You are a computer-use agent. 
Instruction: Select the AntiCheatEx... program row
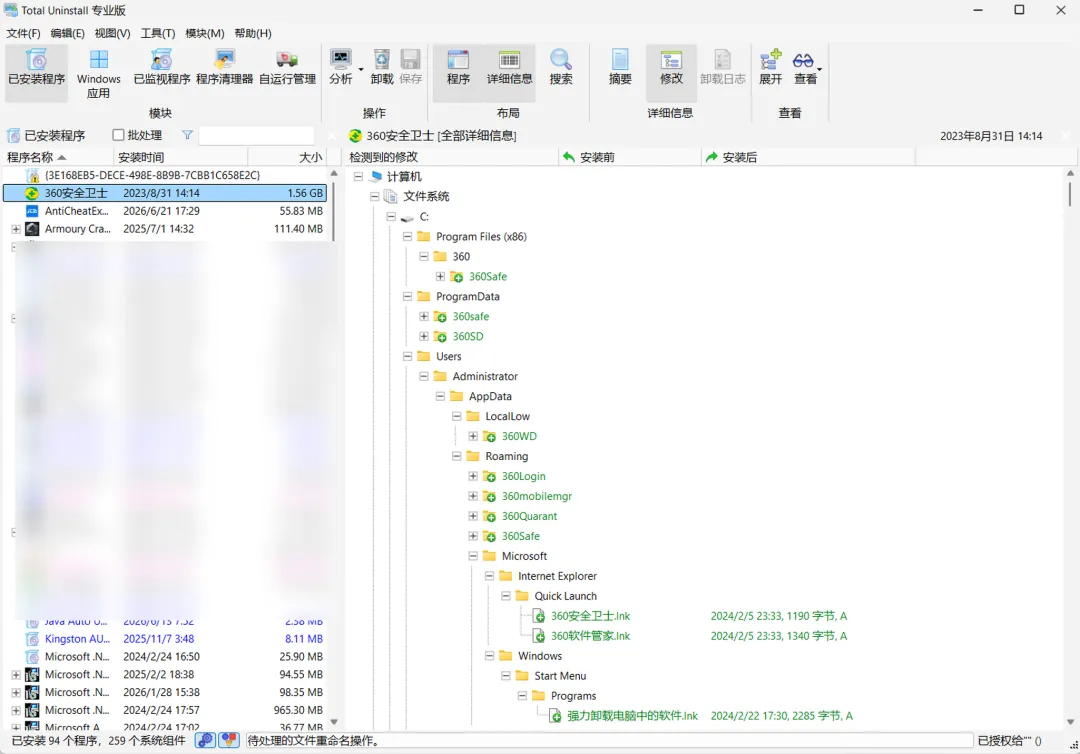(165, 211)
